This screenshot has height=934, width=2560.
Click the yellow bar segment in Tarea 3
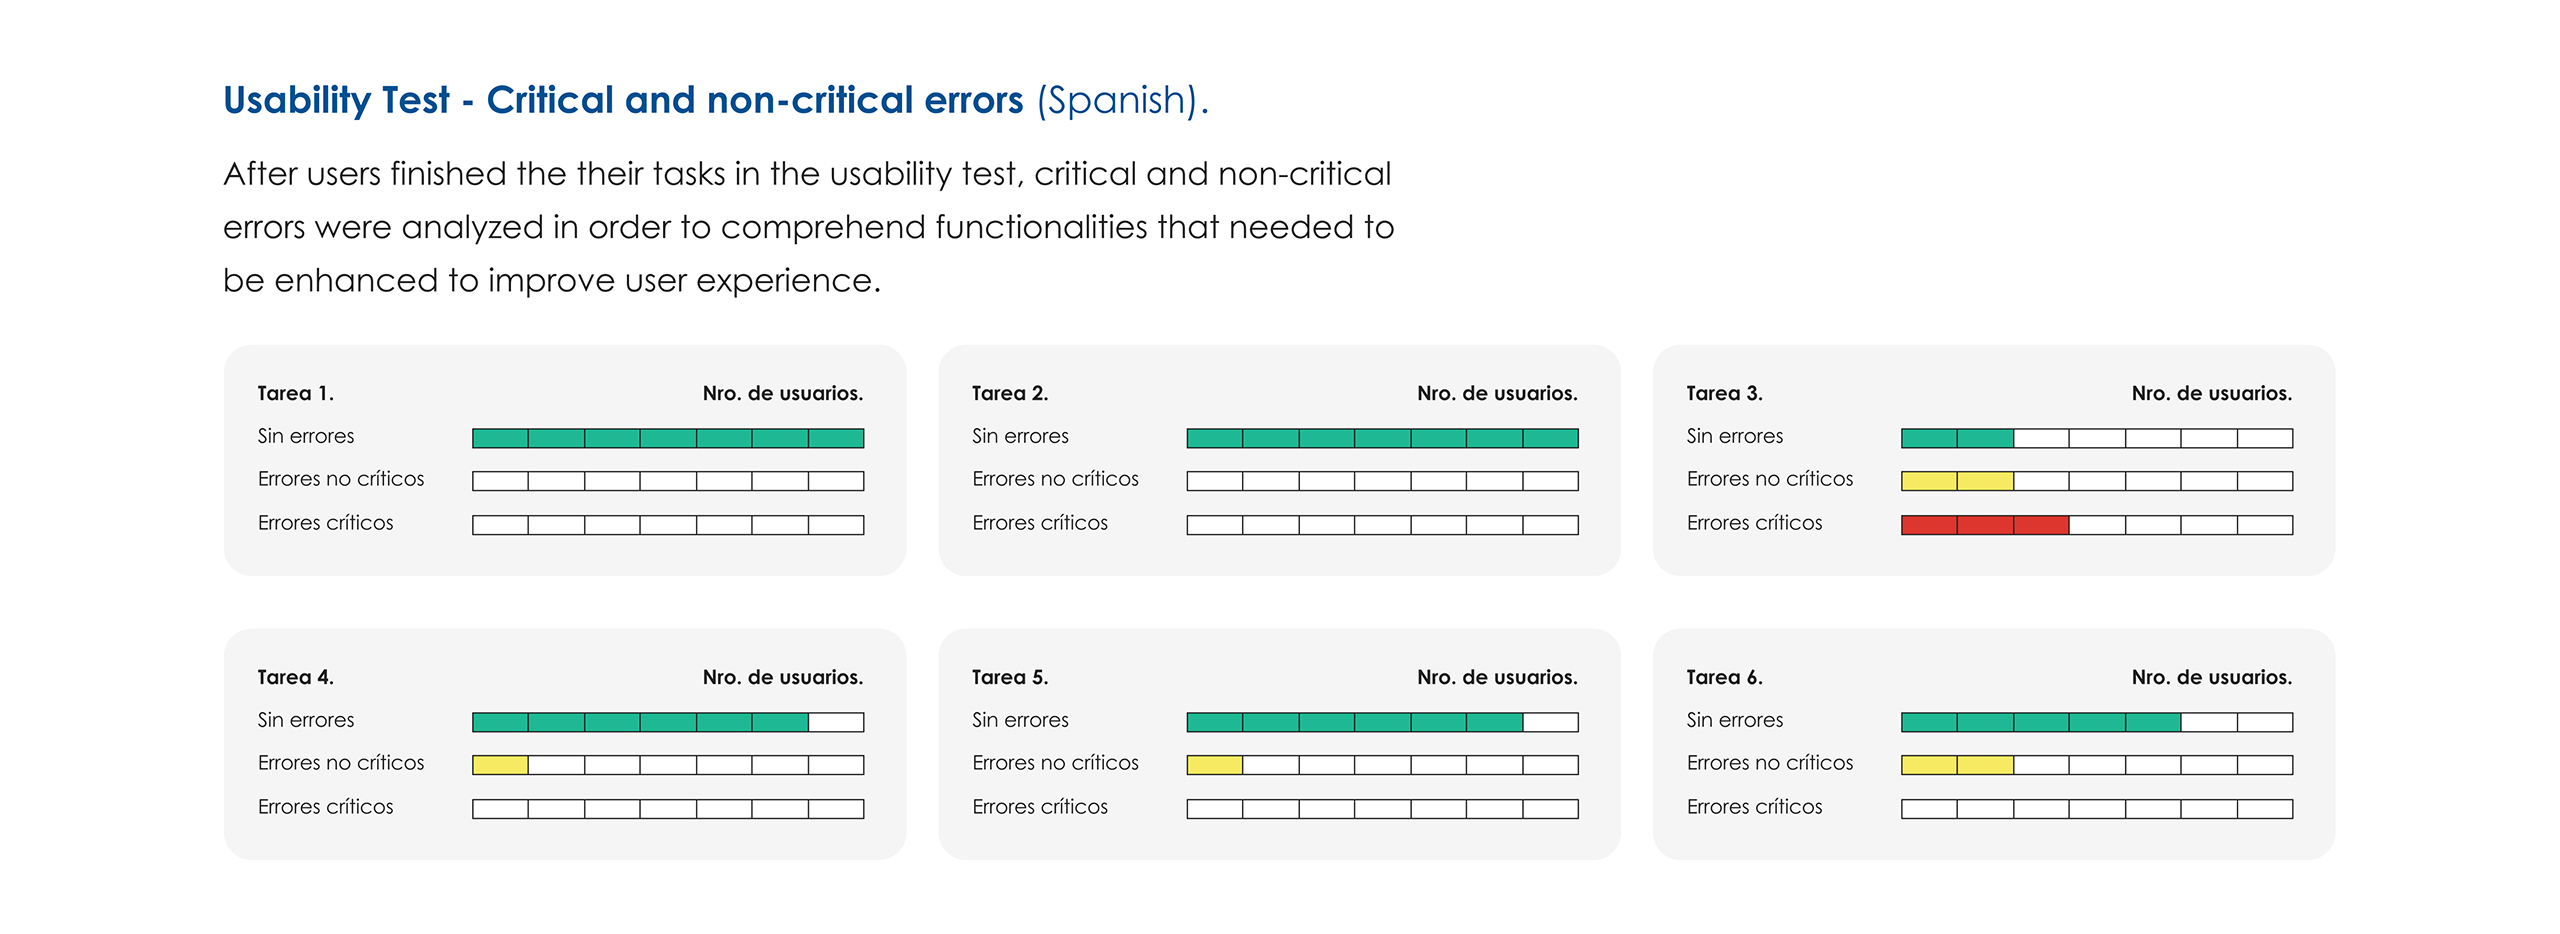click(x=1956, y=481)
